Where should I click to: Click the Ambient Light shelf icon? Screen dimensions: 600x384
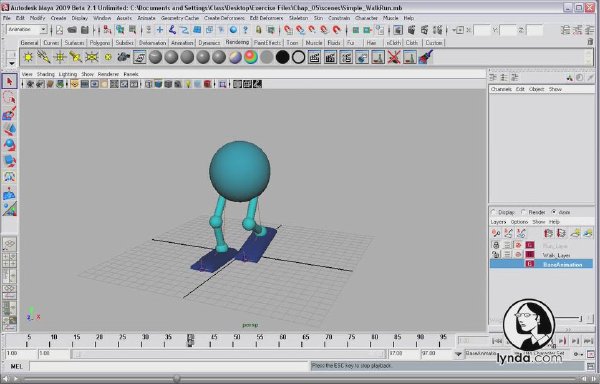click(x=28, y=57)
